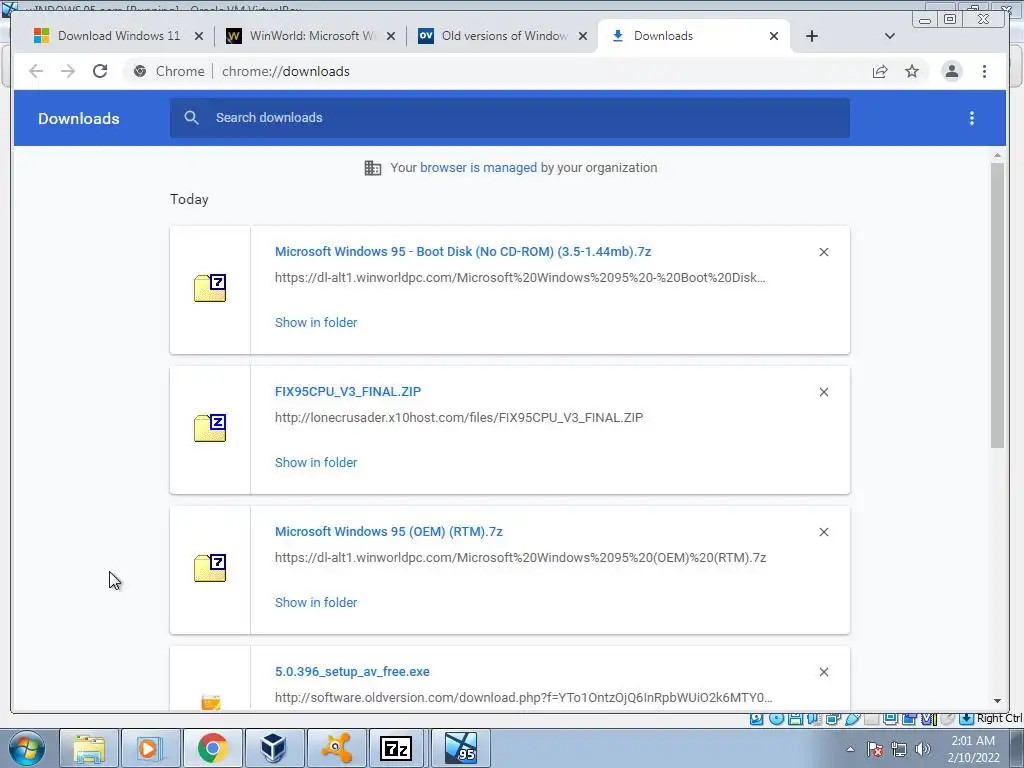Click the volume speaker tray icon
This screenshot has height=768, width=1024.
coord(923,749)
